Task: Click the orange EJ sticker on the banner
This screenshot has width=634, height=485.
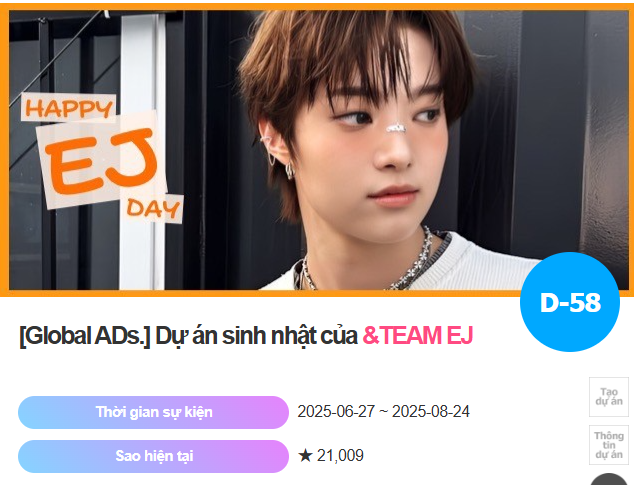Action: click(x=101, y=161)
